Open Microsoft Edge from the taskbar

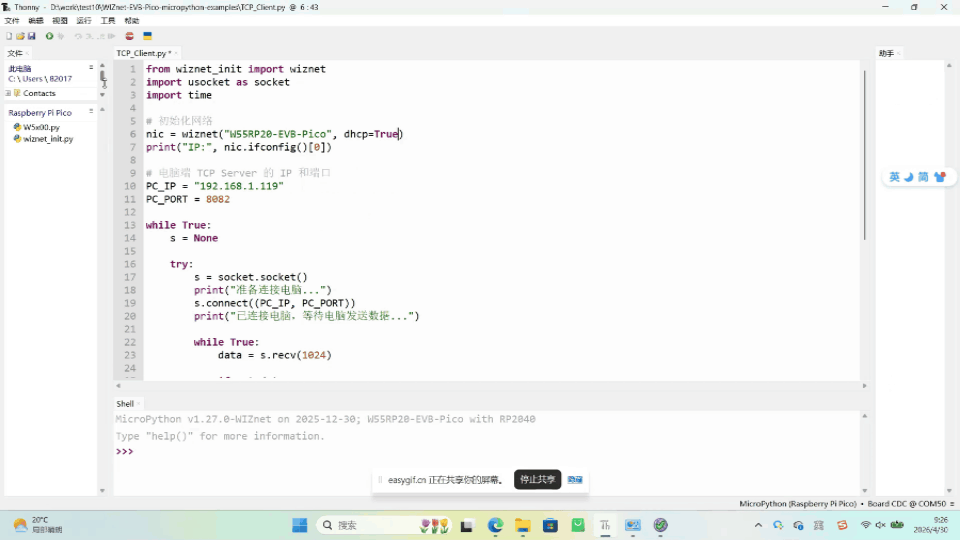[x=495, y=525]
